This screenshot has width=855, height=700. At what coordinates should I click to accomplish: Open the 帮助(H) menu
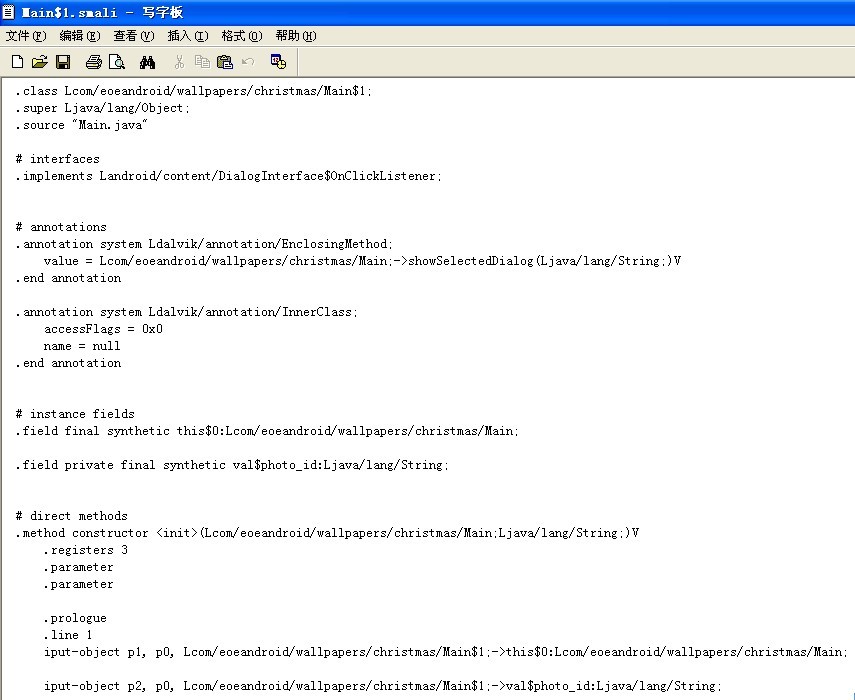point(296,36)
